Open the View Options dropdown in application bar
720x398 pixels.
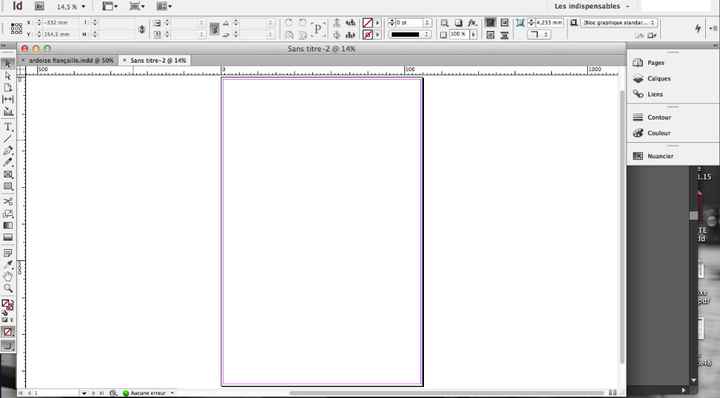point(110,6)
